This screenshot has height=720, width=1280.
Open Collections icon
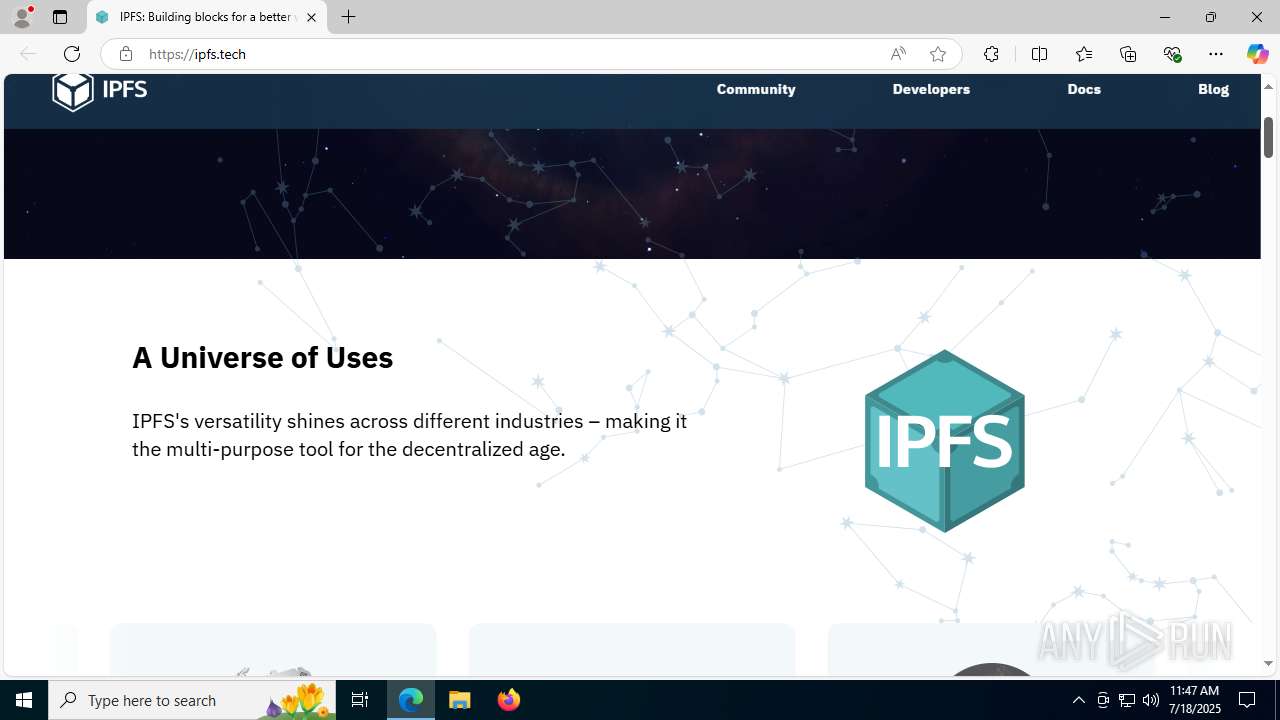(x=1128, y=54)
